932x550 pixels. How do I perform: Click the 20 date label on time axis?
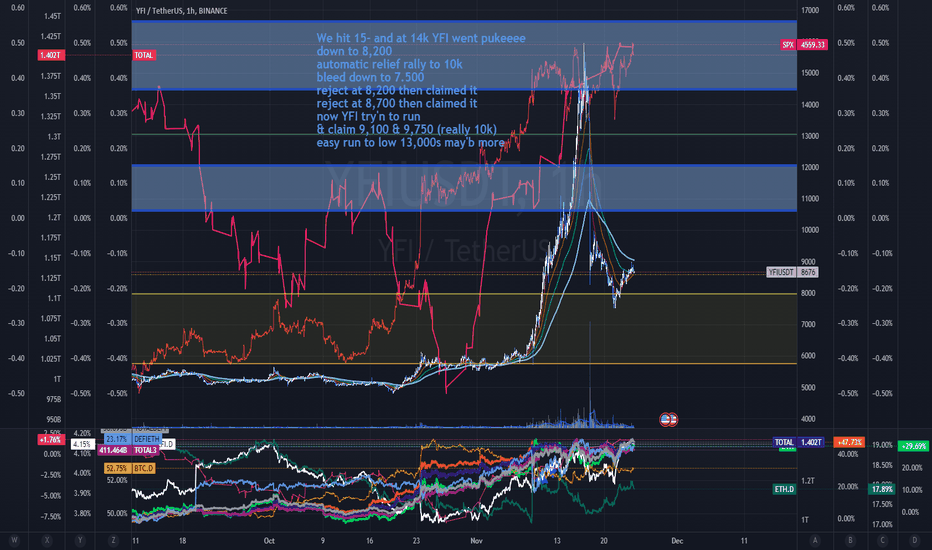click(604, 540)
